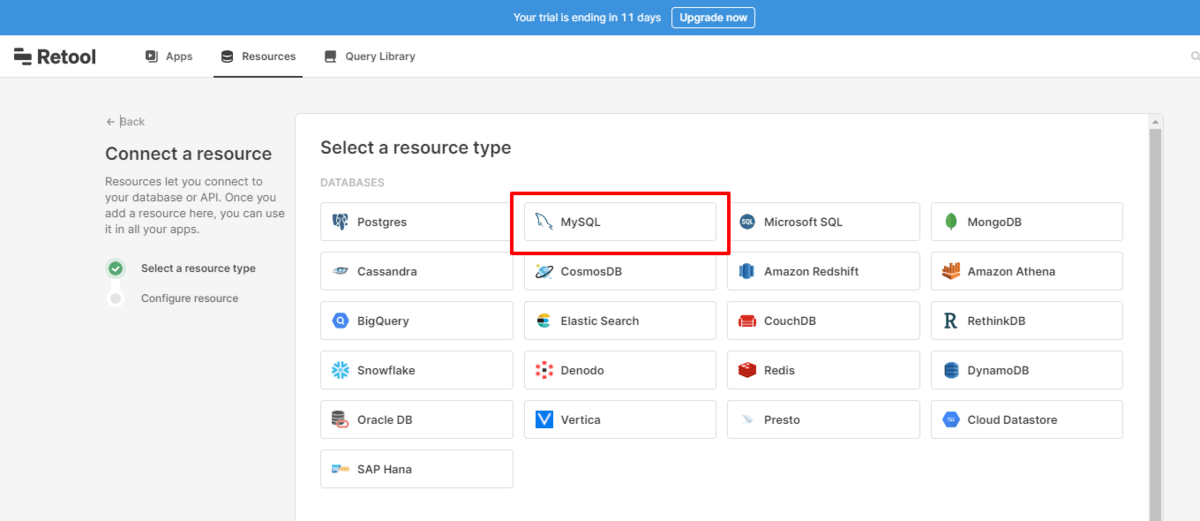Click the Upgrade now button
This screenshot has width=1200, height=521.
[713, 18]
